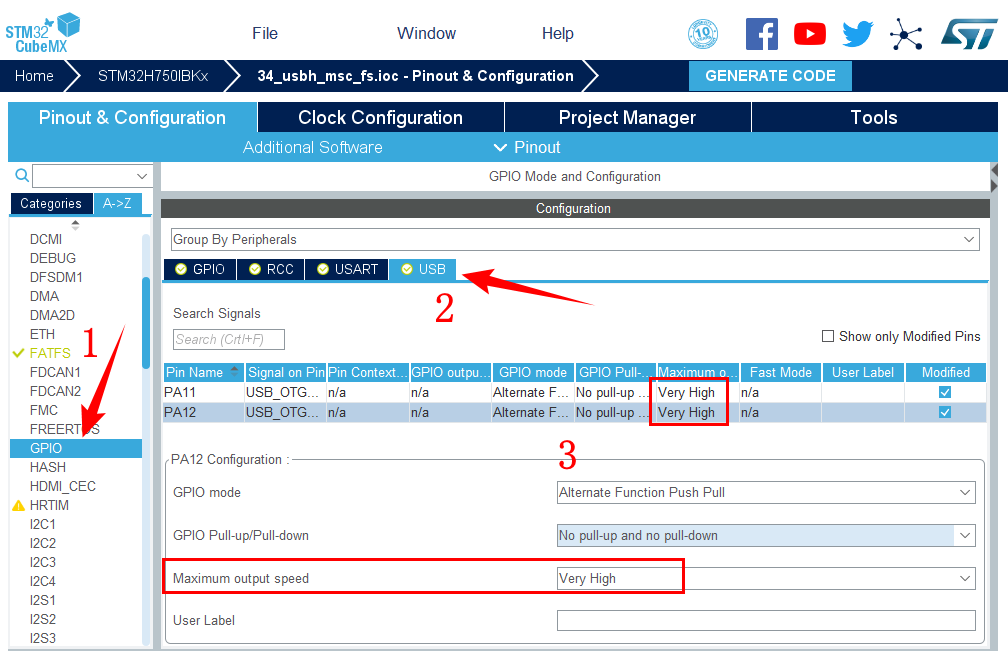Image resolution: width=1008 pixels, height=658 pixels.
Task: Select GPIO in the categories list
Action: 46,448
